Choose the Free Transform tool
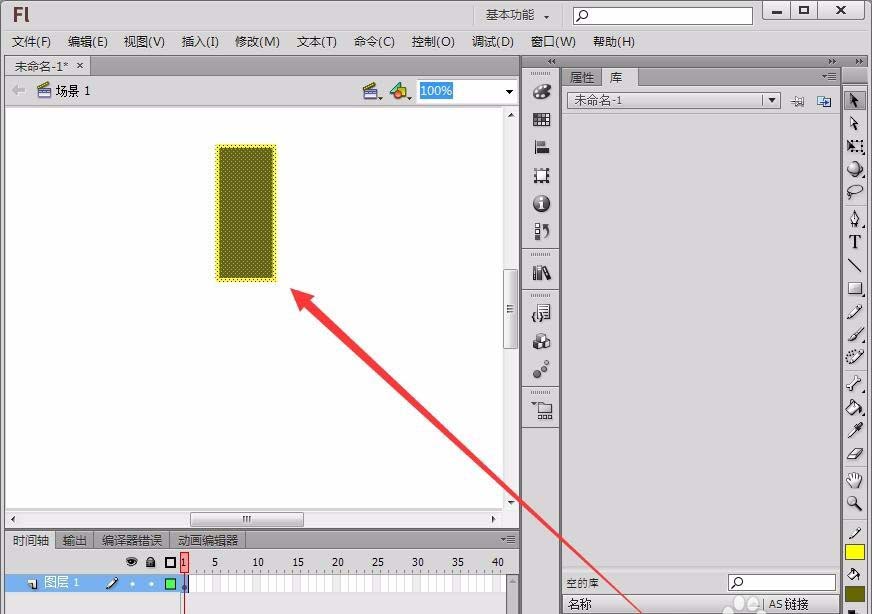 [855, 146]
